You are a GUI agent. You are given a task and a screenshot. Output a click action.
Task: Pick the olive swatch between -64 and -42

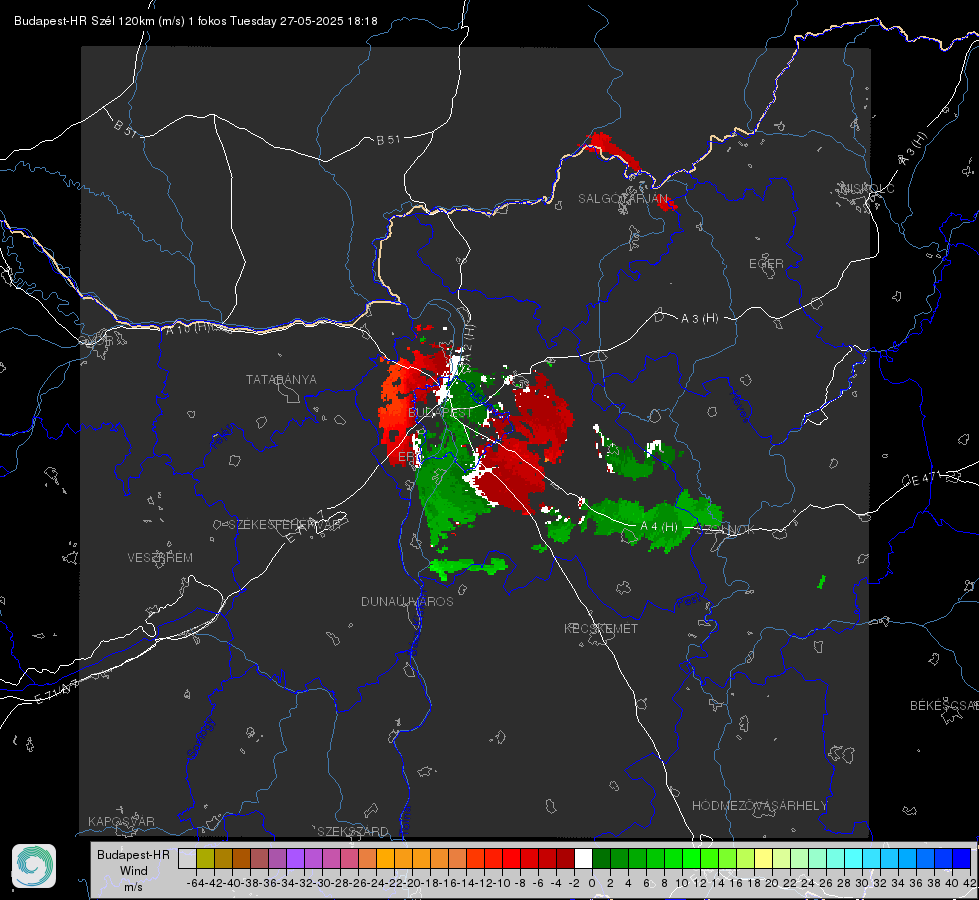pyautogui.click(x=205, y=858)
